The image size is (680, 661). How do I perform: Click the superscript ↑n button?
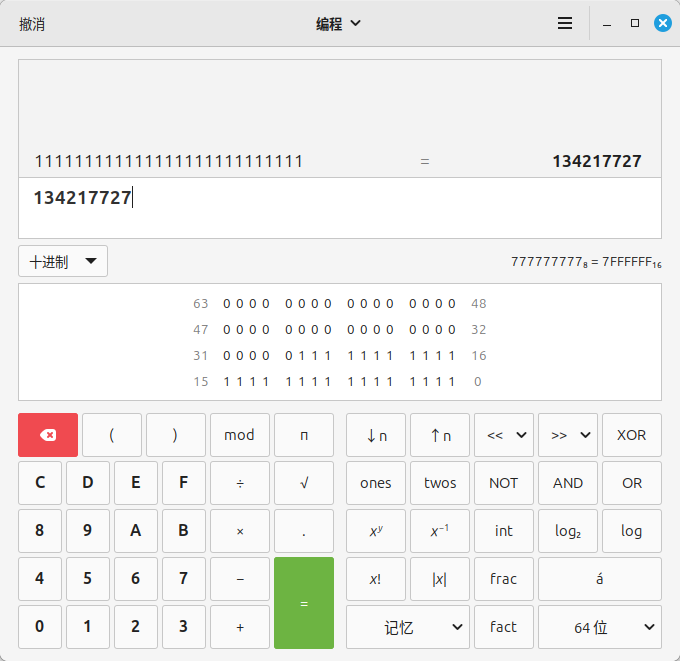(440, 435)
